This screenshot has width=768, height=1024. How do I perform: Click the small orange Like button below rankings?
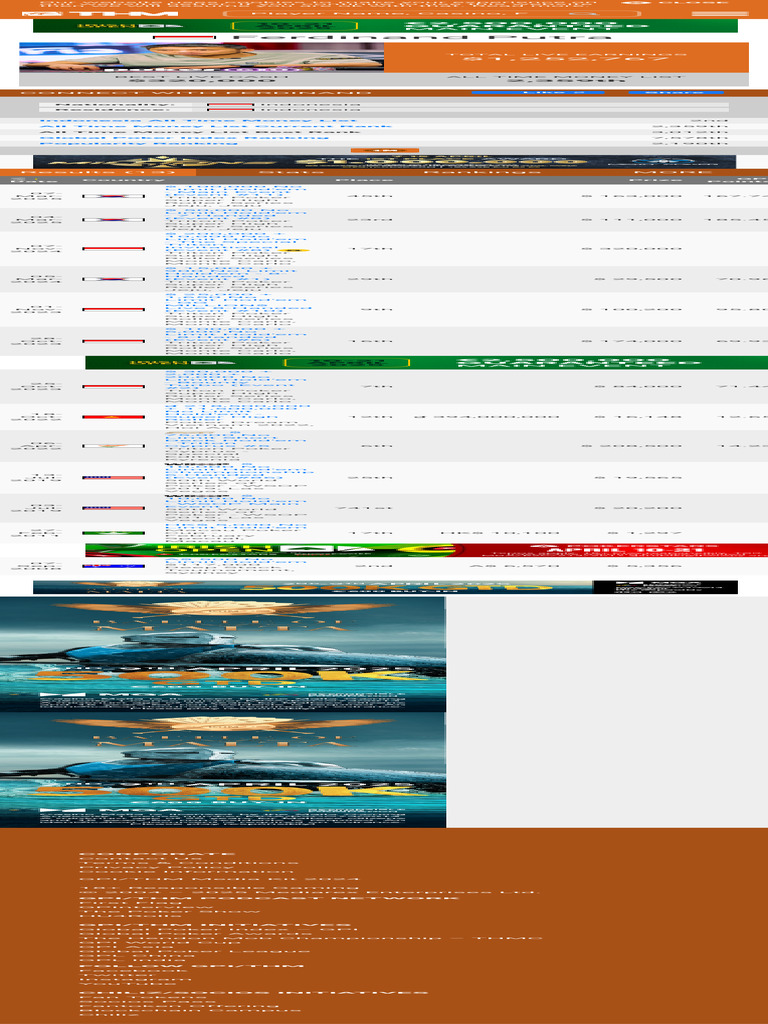(384, 150)
